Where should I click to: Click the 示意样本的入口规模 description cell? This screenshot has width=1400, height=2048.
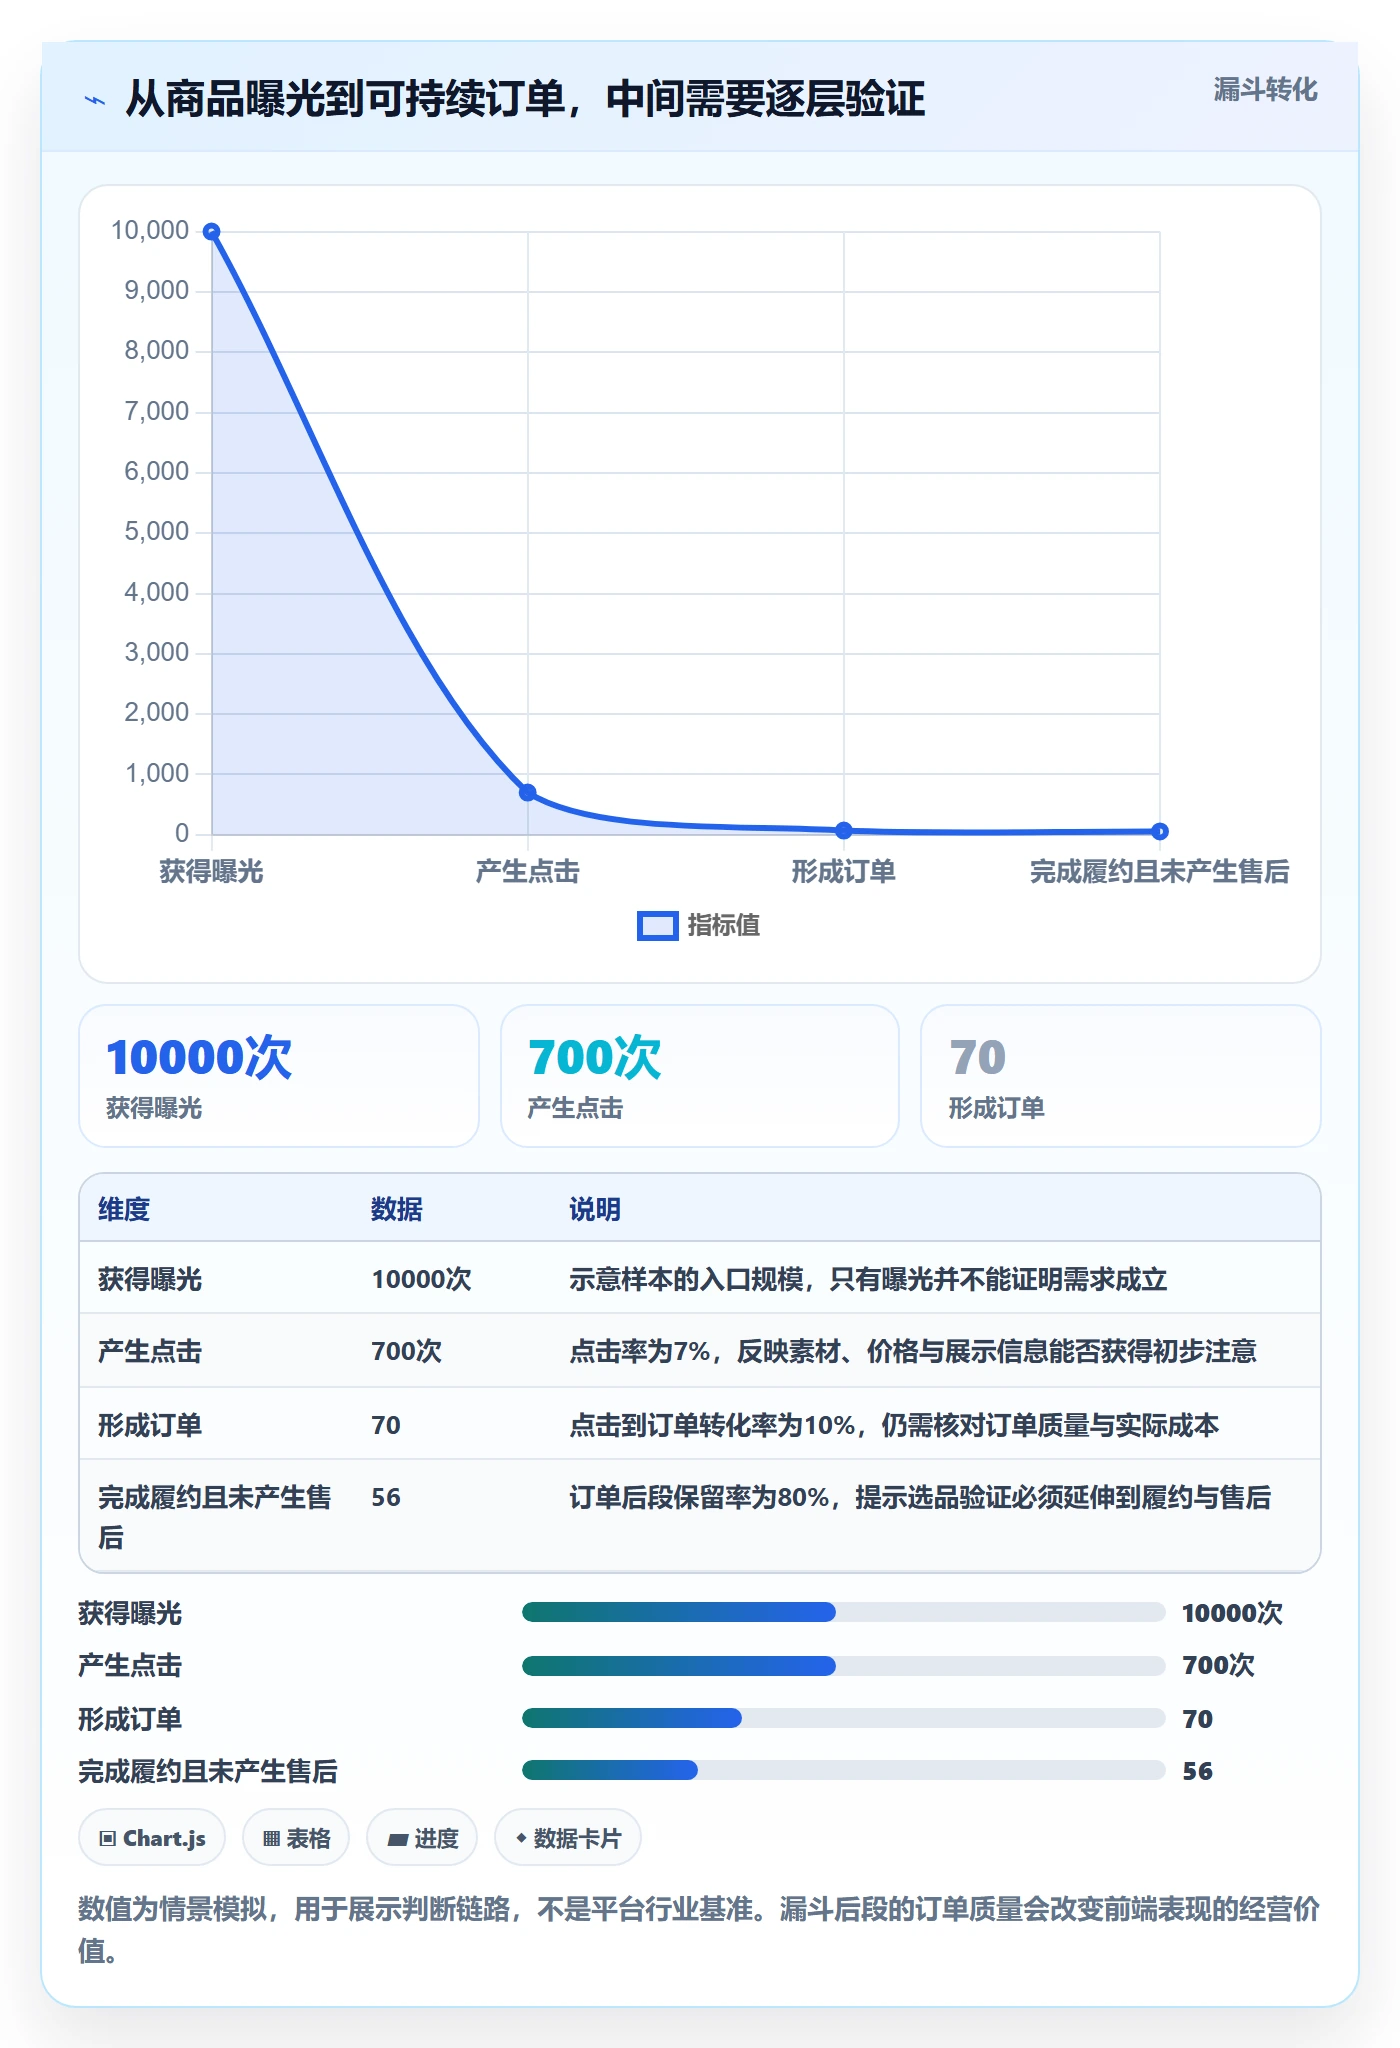click(868, 1279)
